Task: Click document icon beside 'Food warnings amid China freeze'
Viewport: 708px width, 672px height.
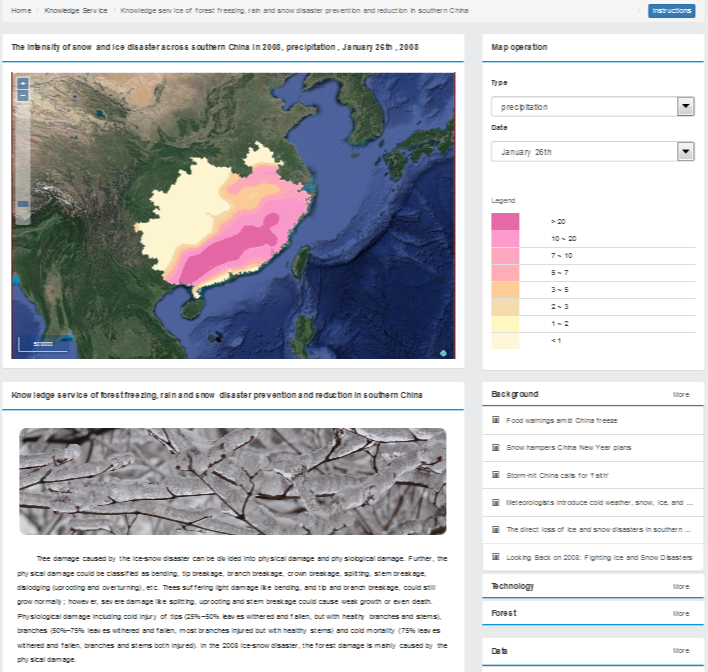Action: point(495,420)
